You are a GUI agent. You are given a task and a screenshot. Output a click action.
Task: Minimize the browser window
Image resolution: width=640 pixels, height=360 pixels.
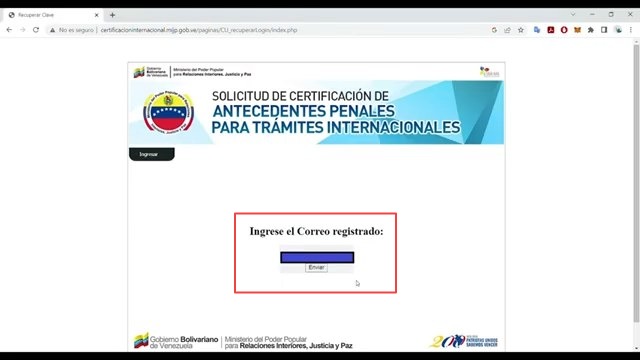(592, 14)
